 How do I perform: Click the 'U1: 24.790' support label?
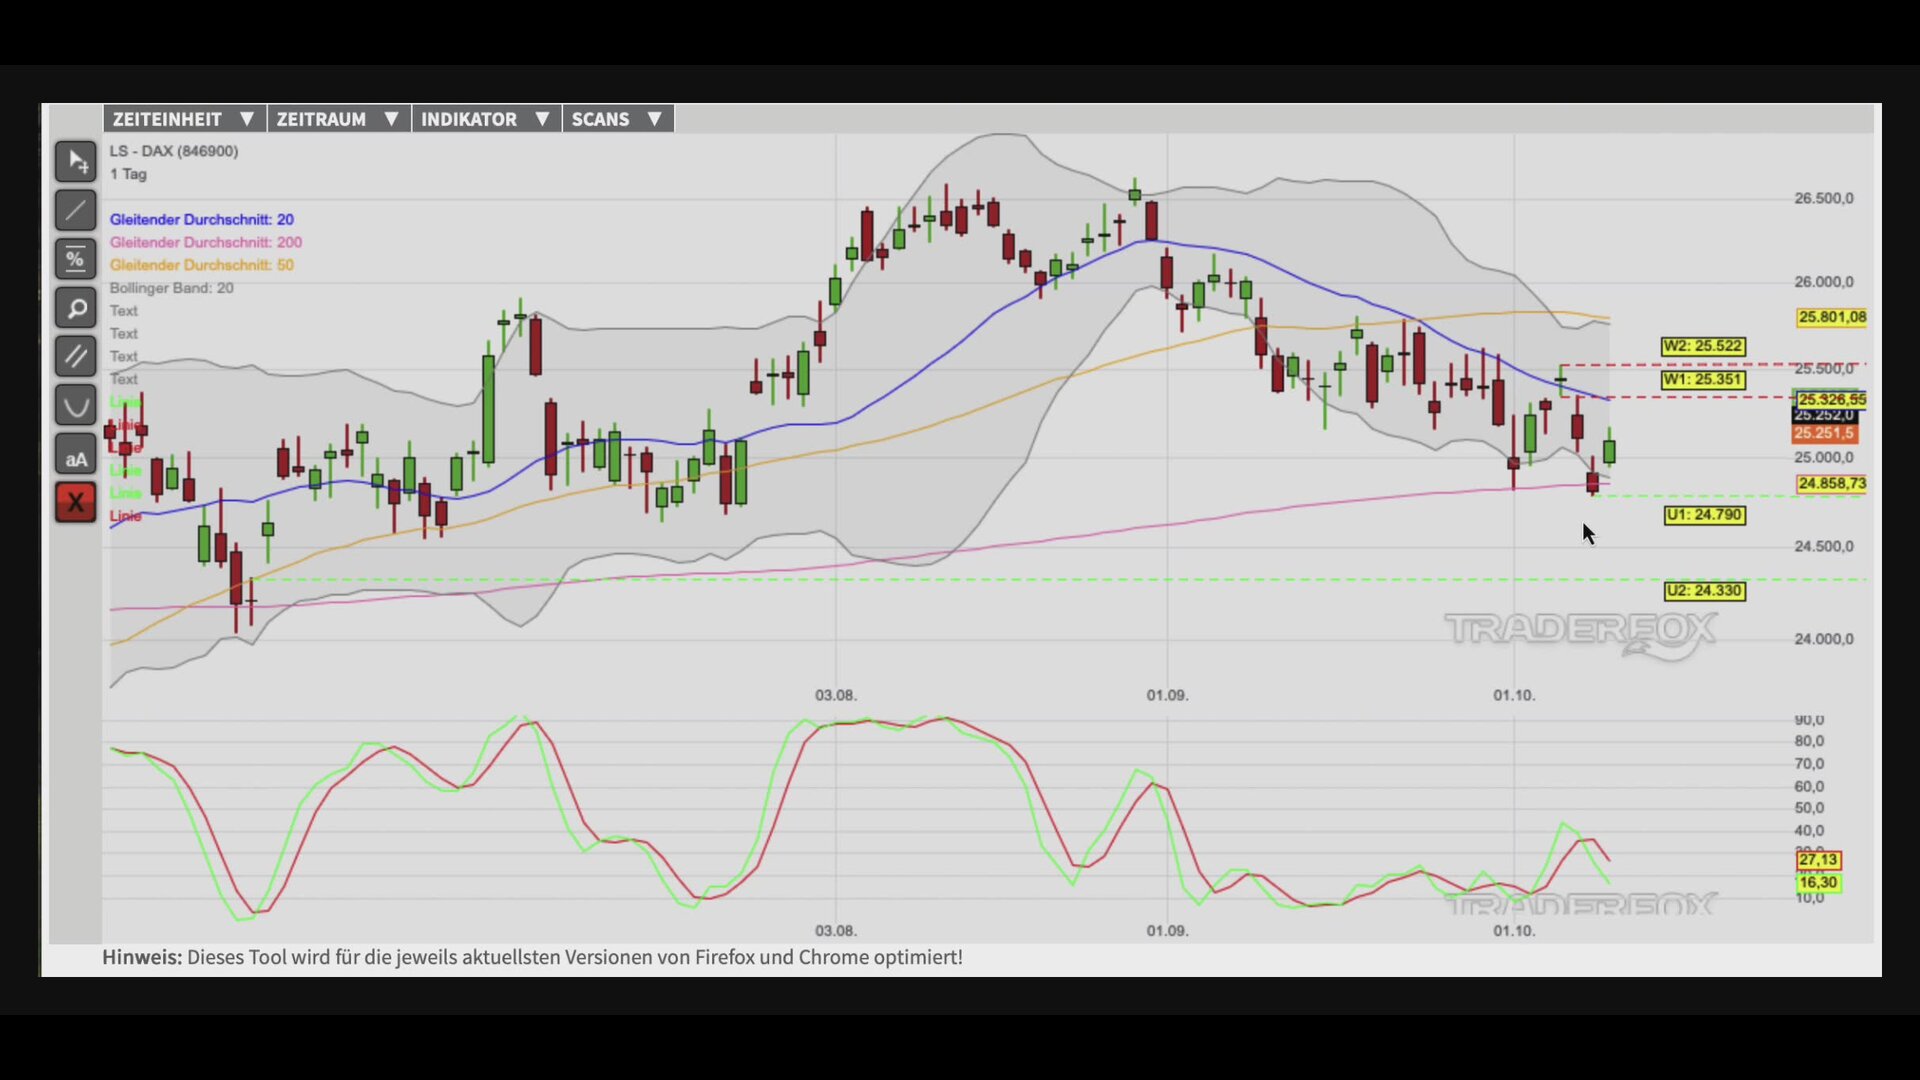click(x=1705, y=515)
